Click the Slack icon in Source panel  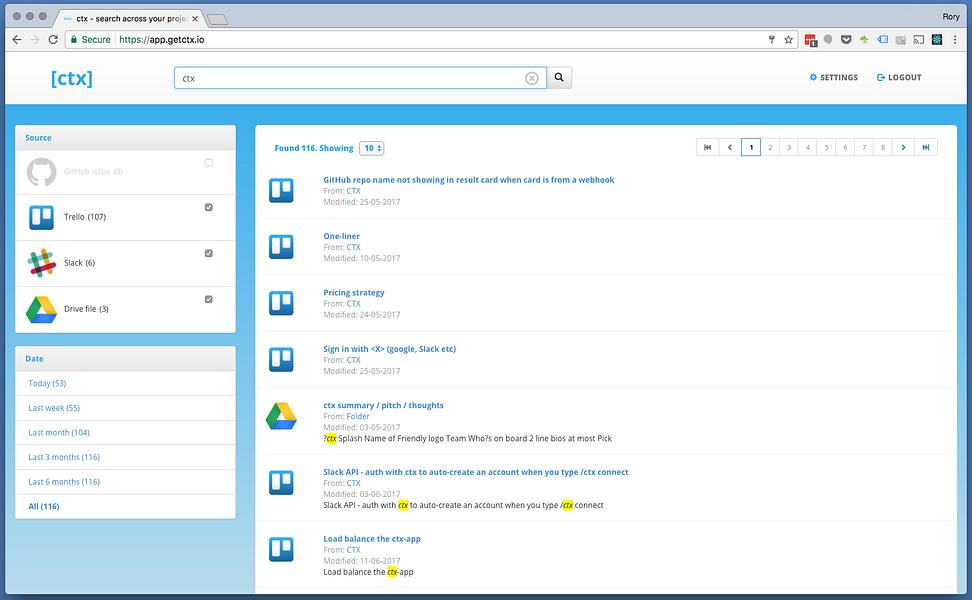click(42, 263)
